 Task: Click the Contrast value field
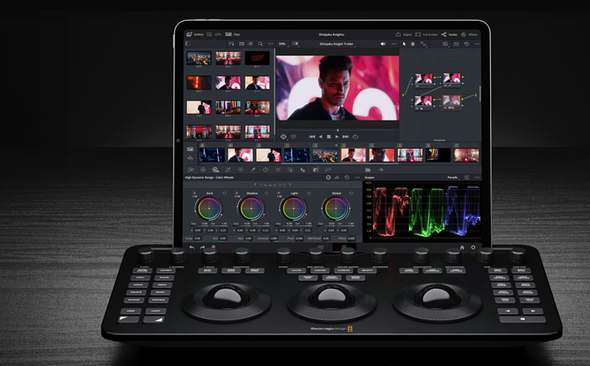point(274,238)
